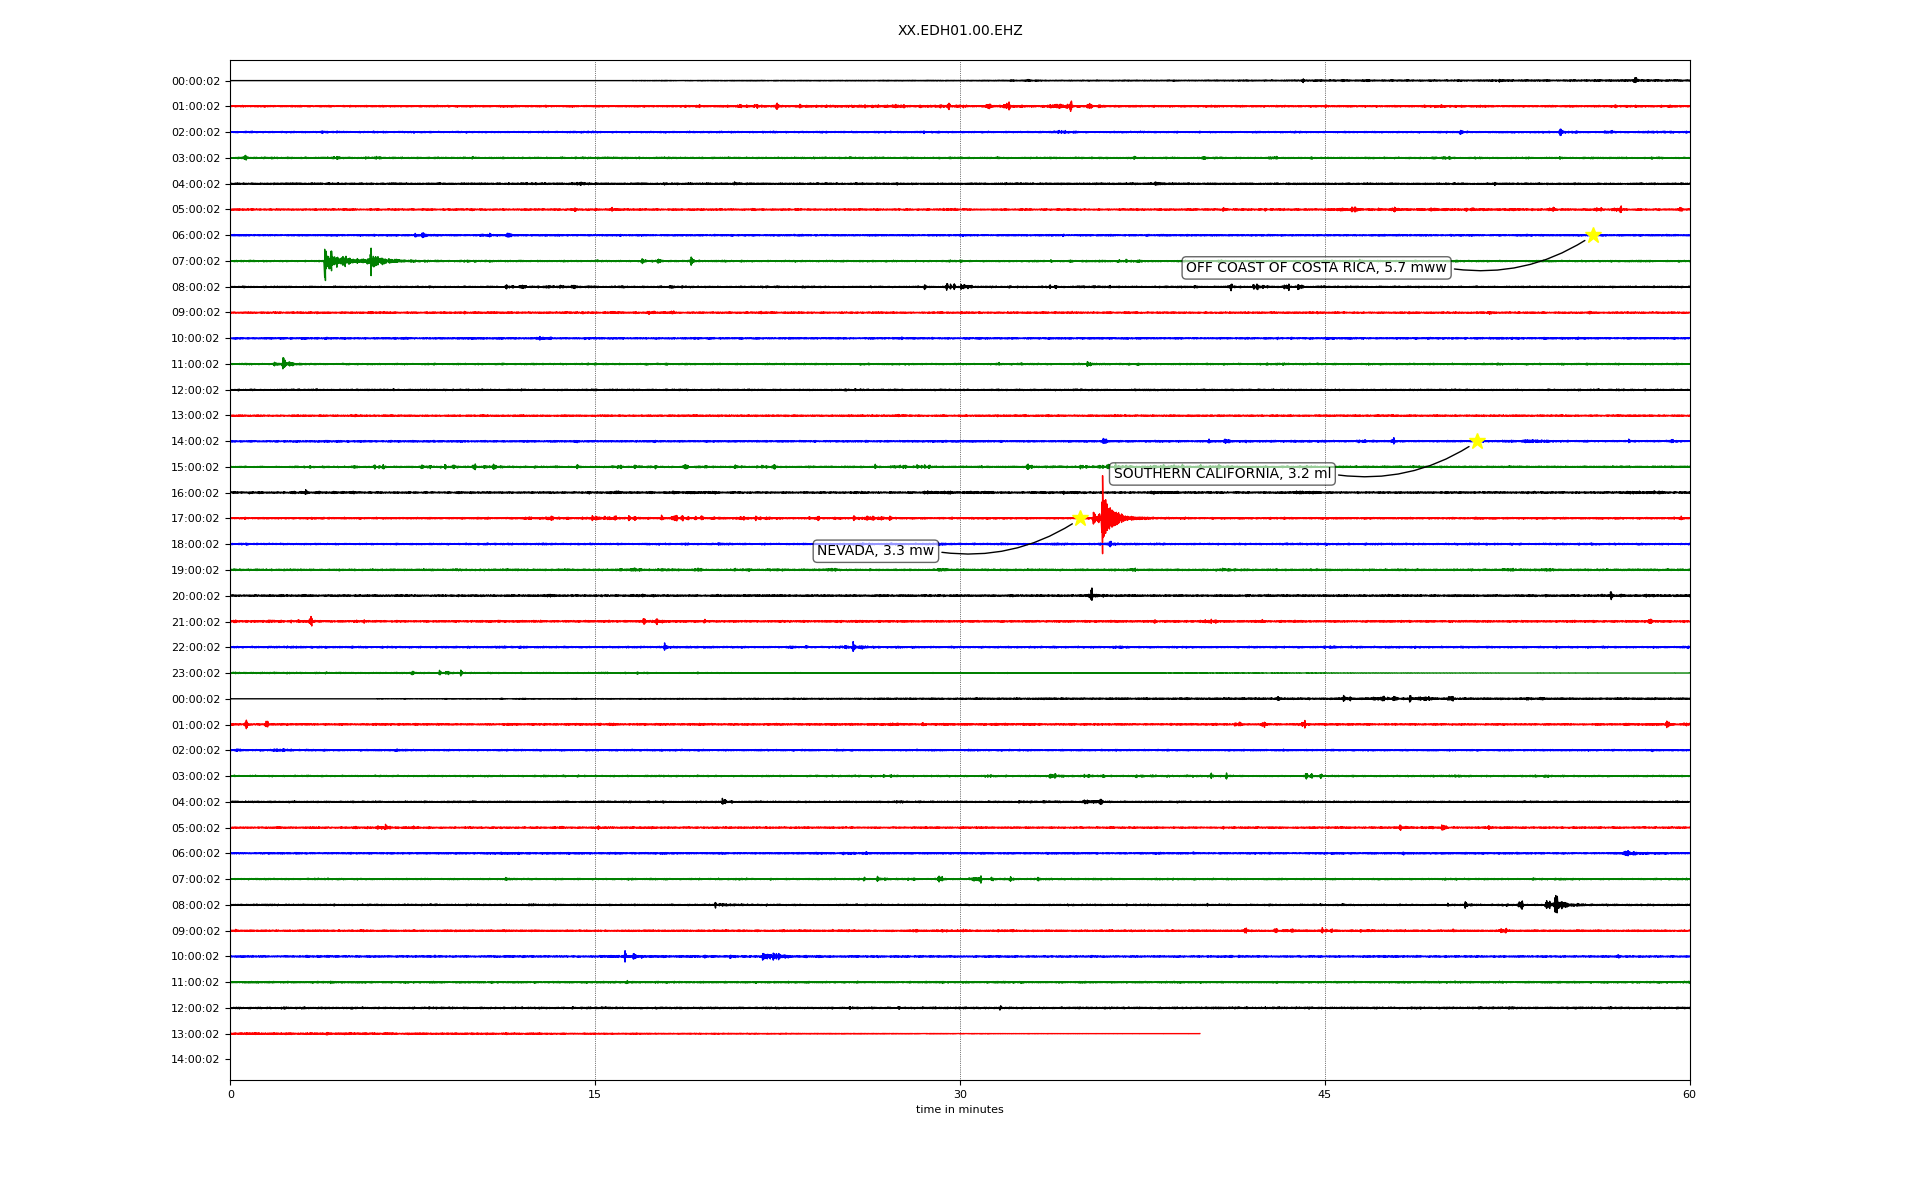Click the 17:00:02 row label

pos(195,519)
